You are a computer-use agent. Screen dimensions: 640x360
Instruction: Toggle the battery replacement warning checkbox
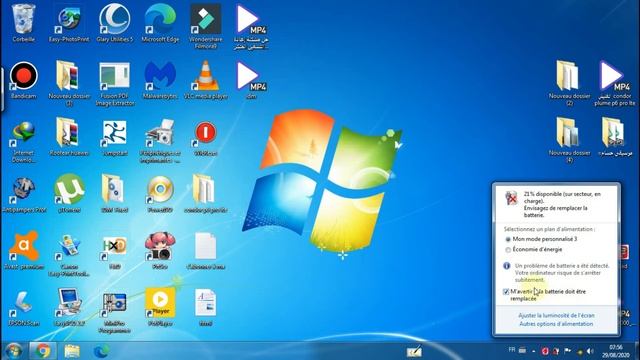coord(506,291)
